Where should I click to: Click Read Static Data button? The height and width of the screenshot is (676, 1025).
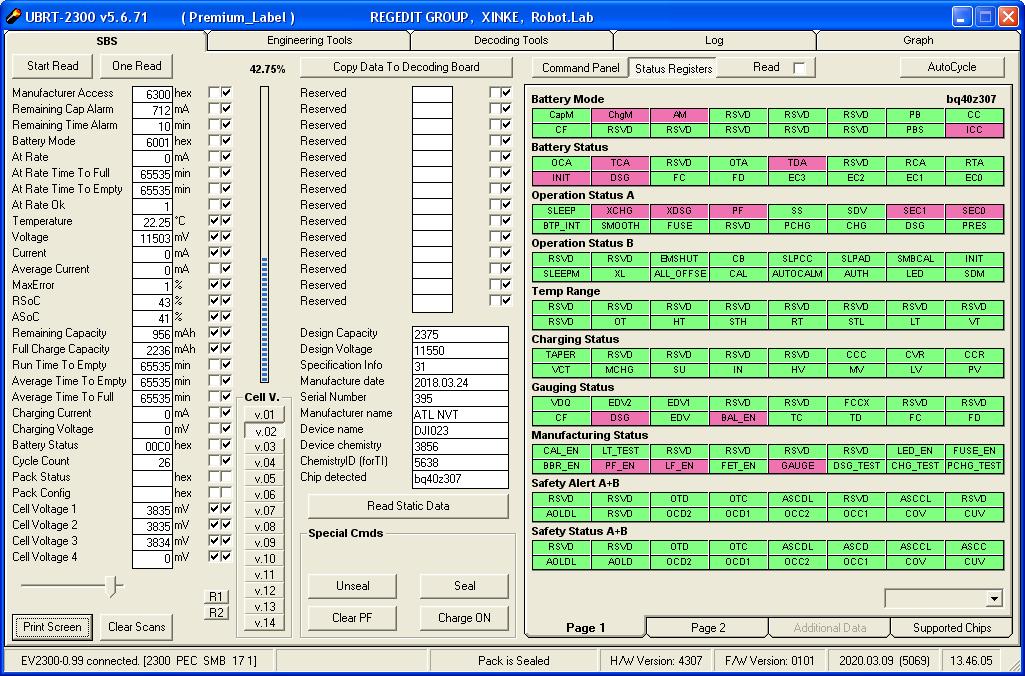point(408,506)
